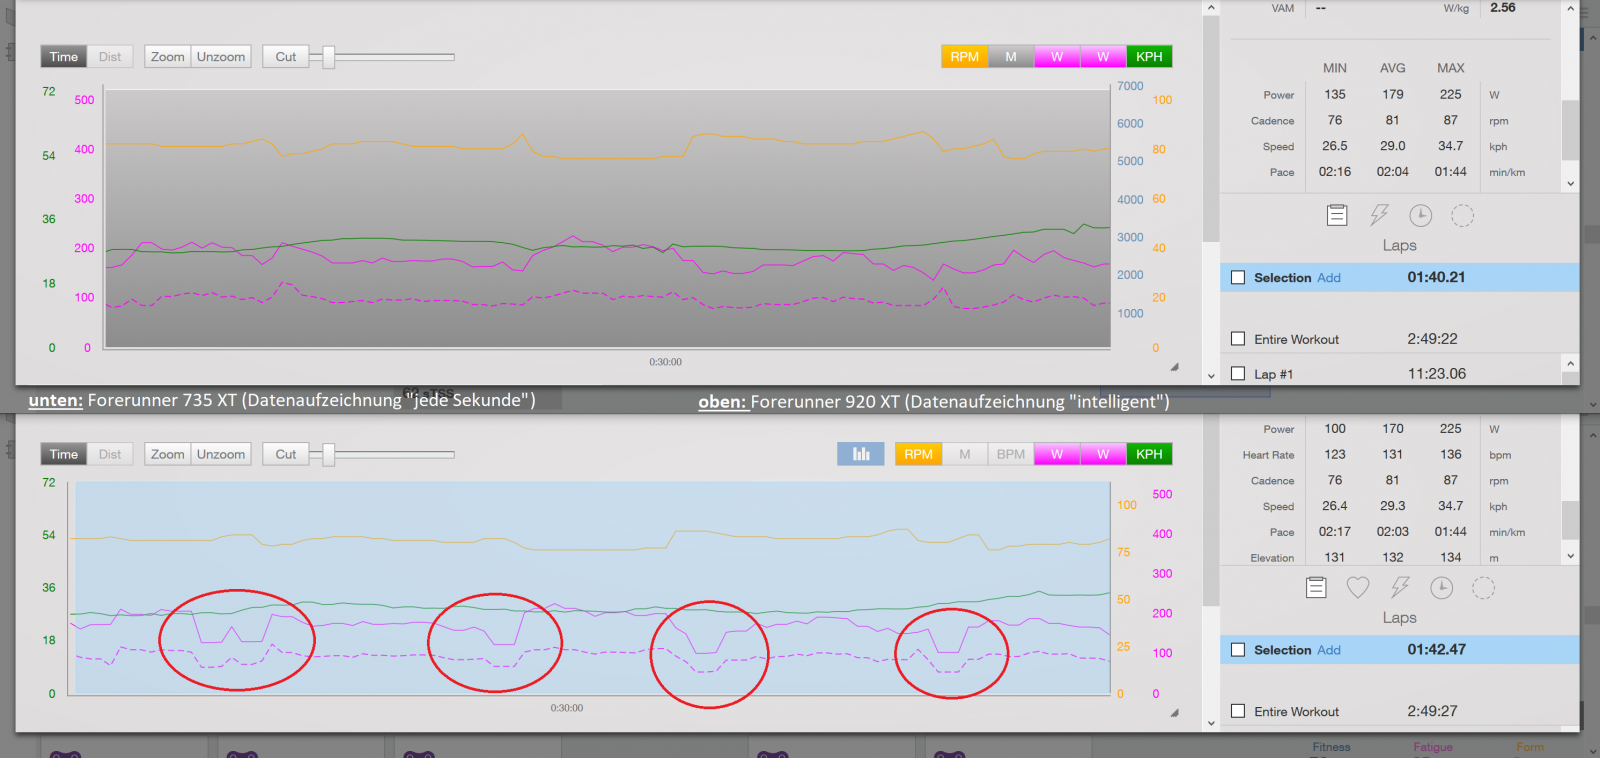Toggle the orange RPM channel in upper graph
The image size is (1600, 758).
click(x=964, y=57)
